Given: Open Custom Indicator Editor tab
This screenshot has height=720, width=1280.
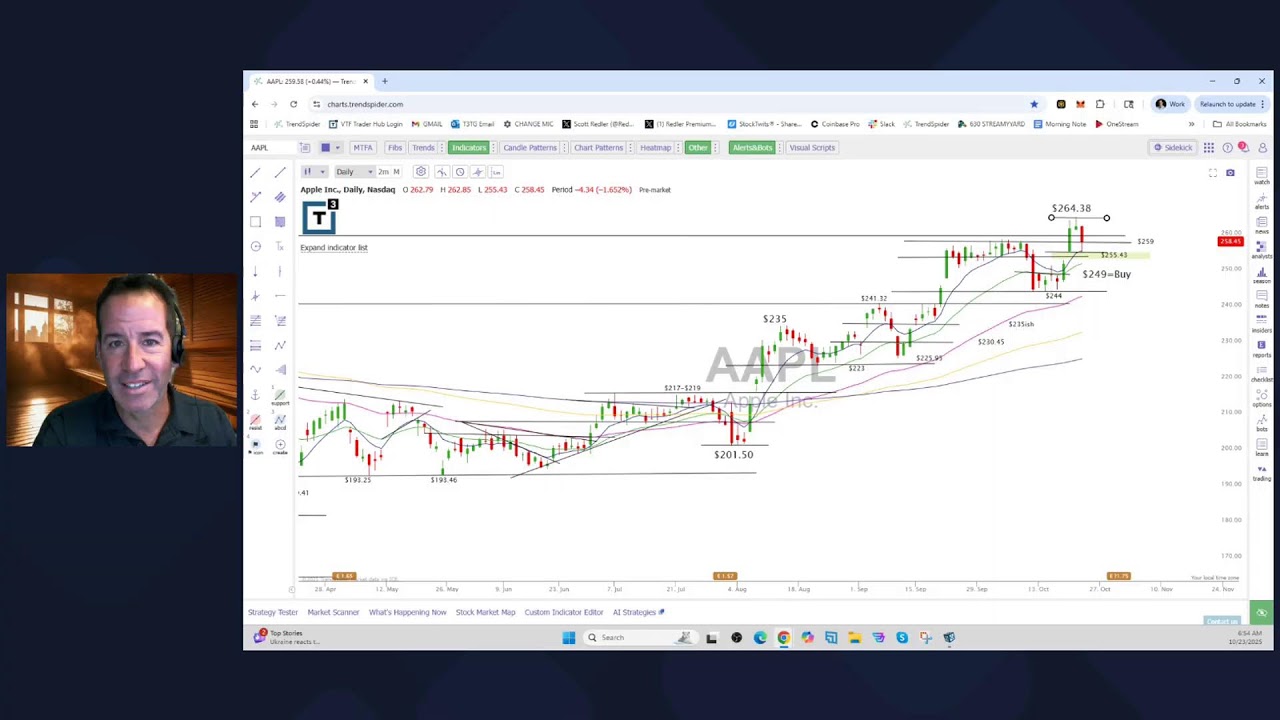Looking at the screenshot, I should pos(564,612).
